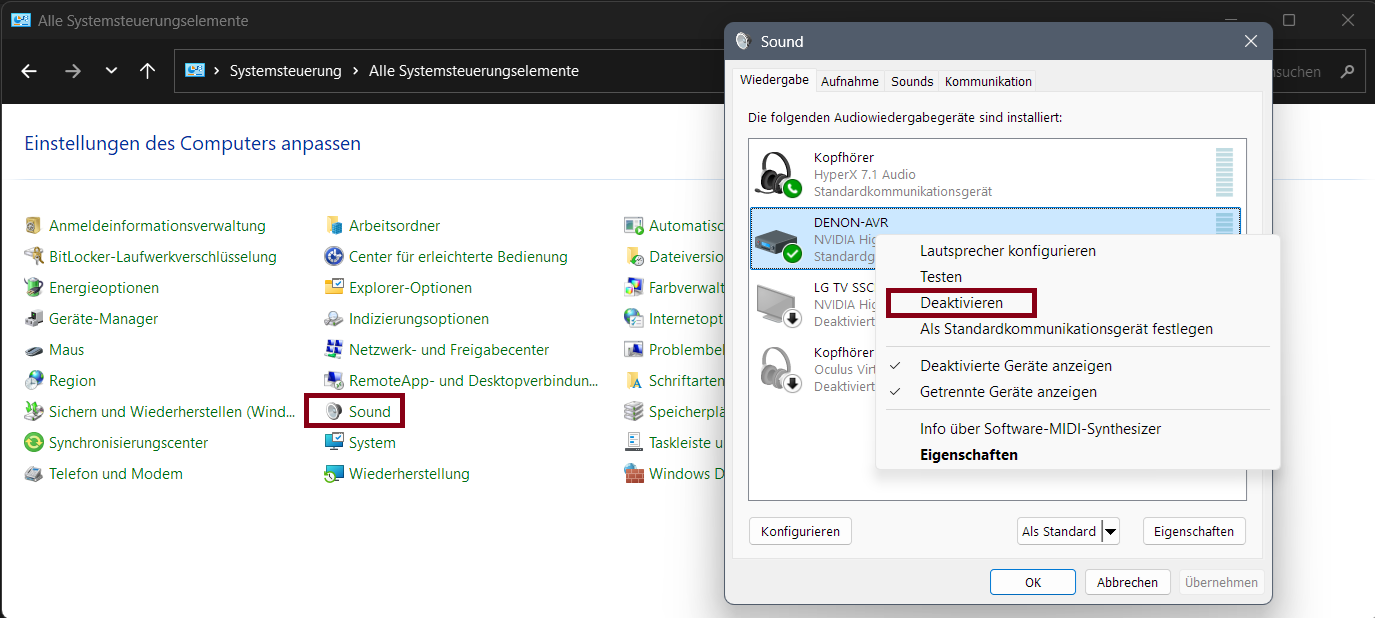Screen dimensions: 1375x618
Task: Select the Kopfhörer Oculus device icon
Action: tap(779, 370)
